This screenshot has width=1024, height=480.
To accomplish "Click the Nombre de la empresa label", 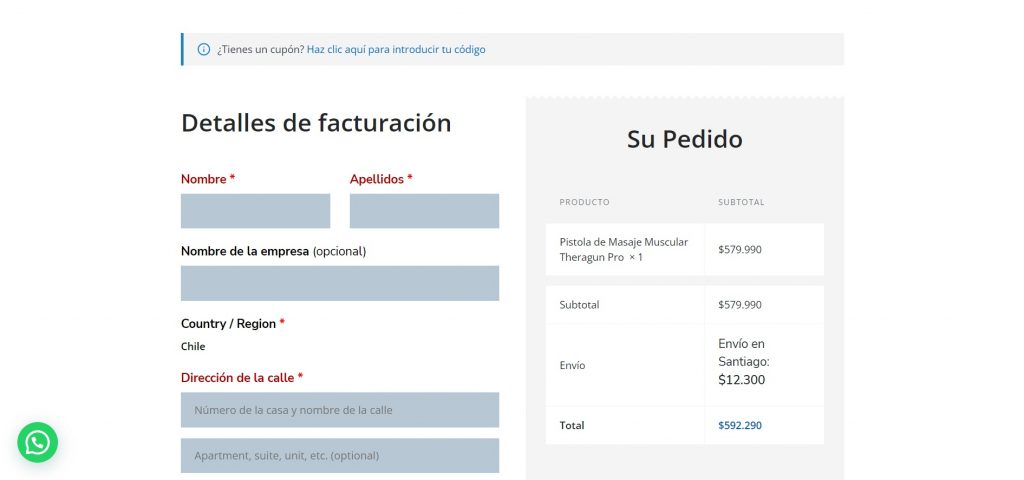I will (x=245, y=251).
